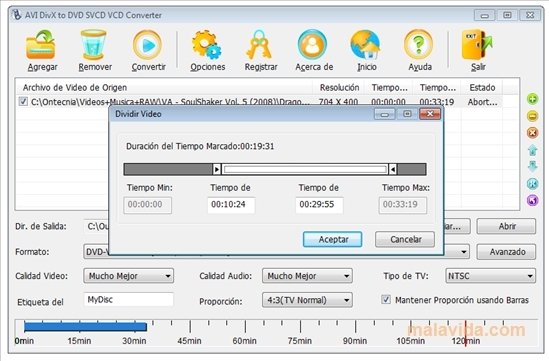The width and height of the screenshot is (549, 361).
Task: Click the Avanzado button
Action: pos(506,252)
